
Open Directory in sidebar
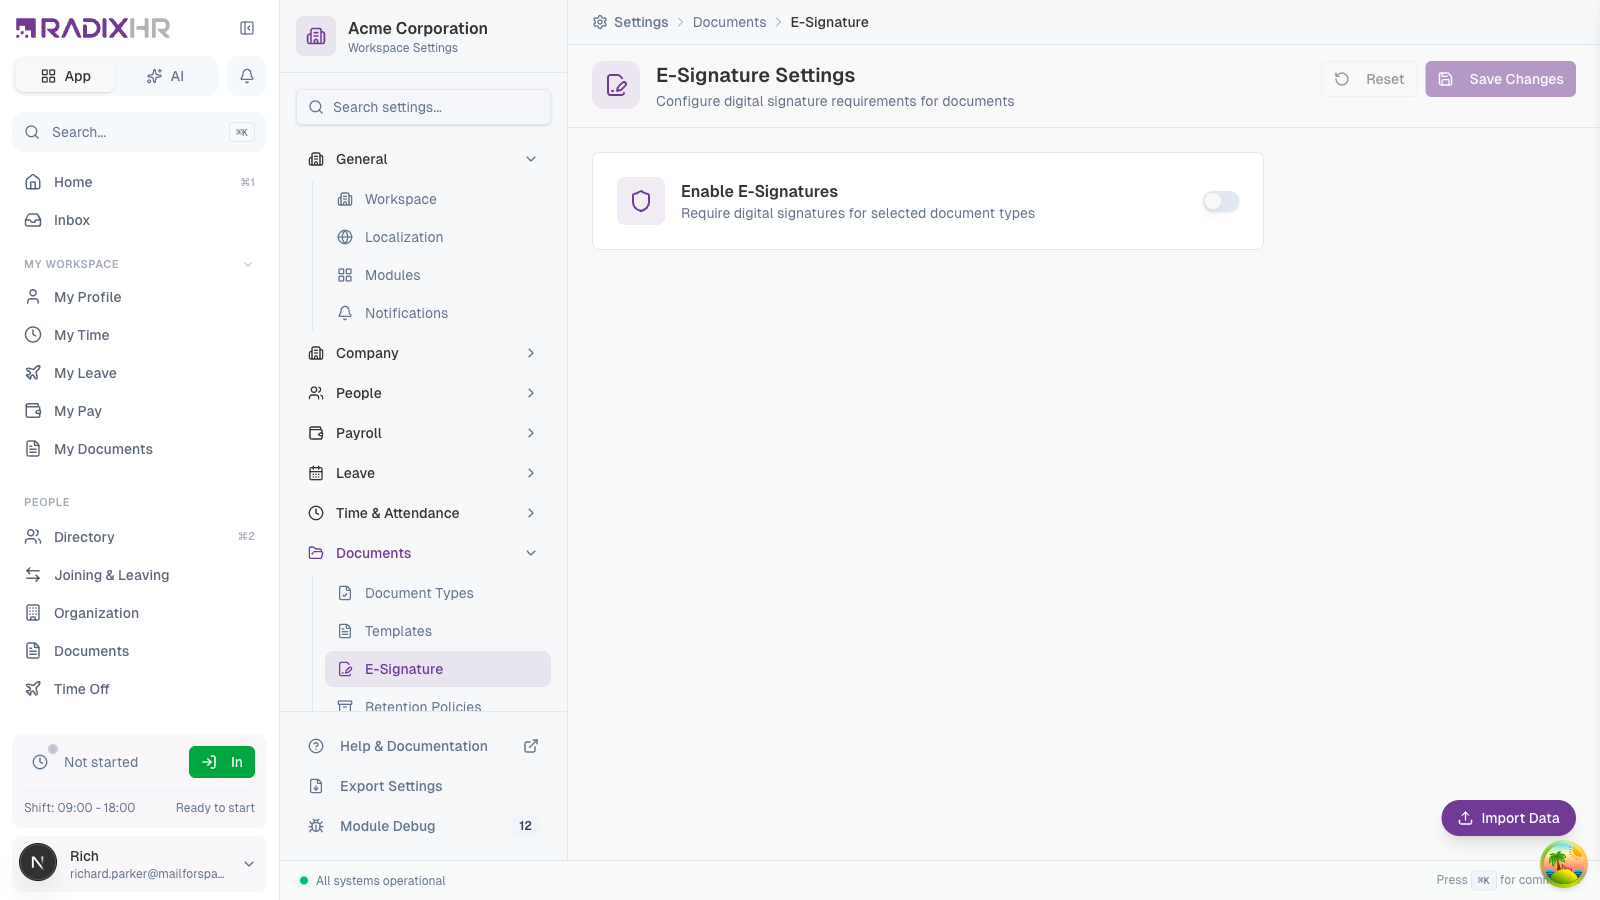(139, 537)
